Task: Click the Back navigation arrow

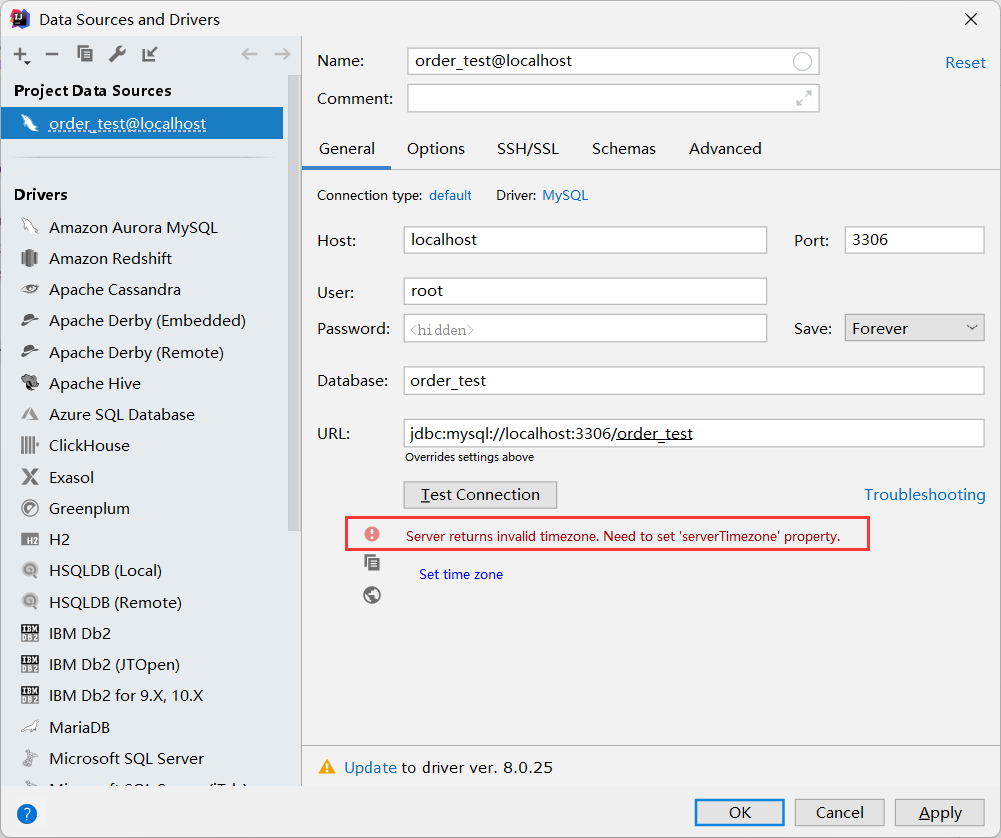Action: click(249, 54)
